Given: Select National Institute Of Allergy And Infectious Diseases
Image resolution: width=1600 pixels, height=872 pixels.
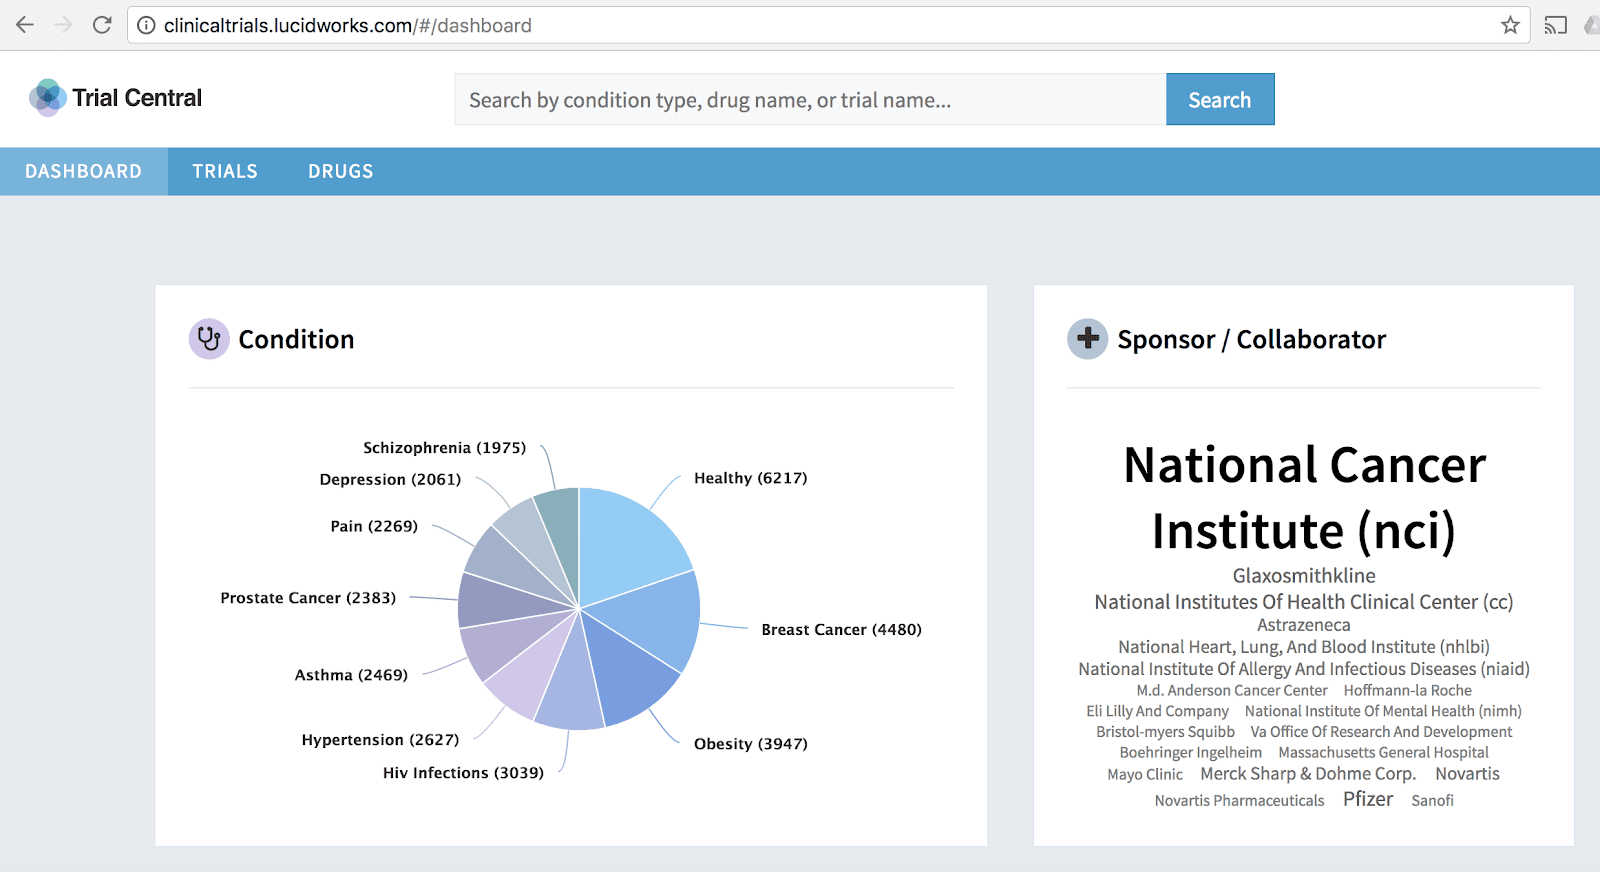Looking at the screenshot, I should click(1304, 669).
